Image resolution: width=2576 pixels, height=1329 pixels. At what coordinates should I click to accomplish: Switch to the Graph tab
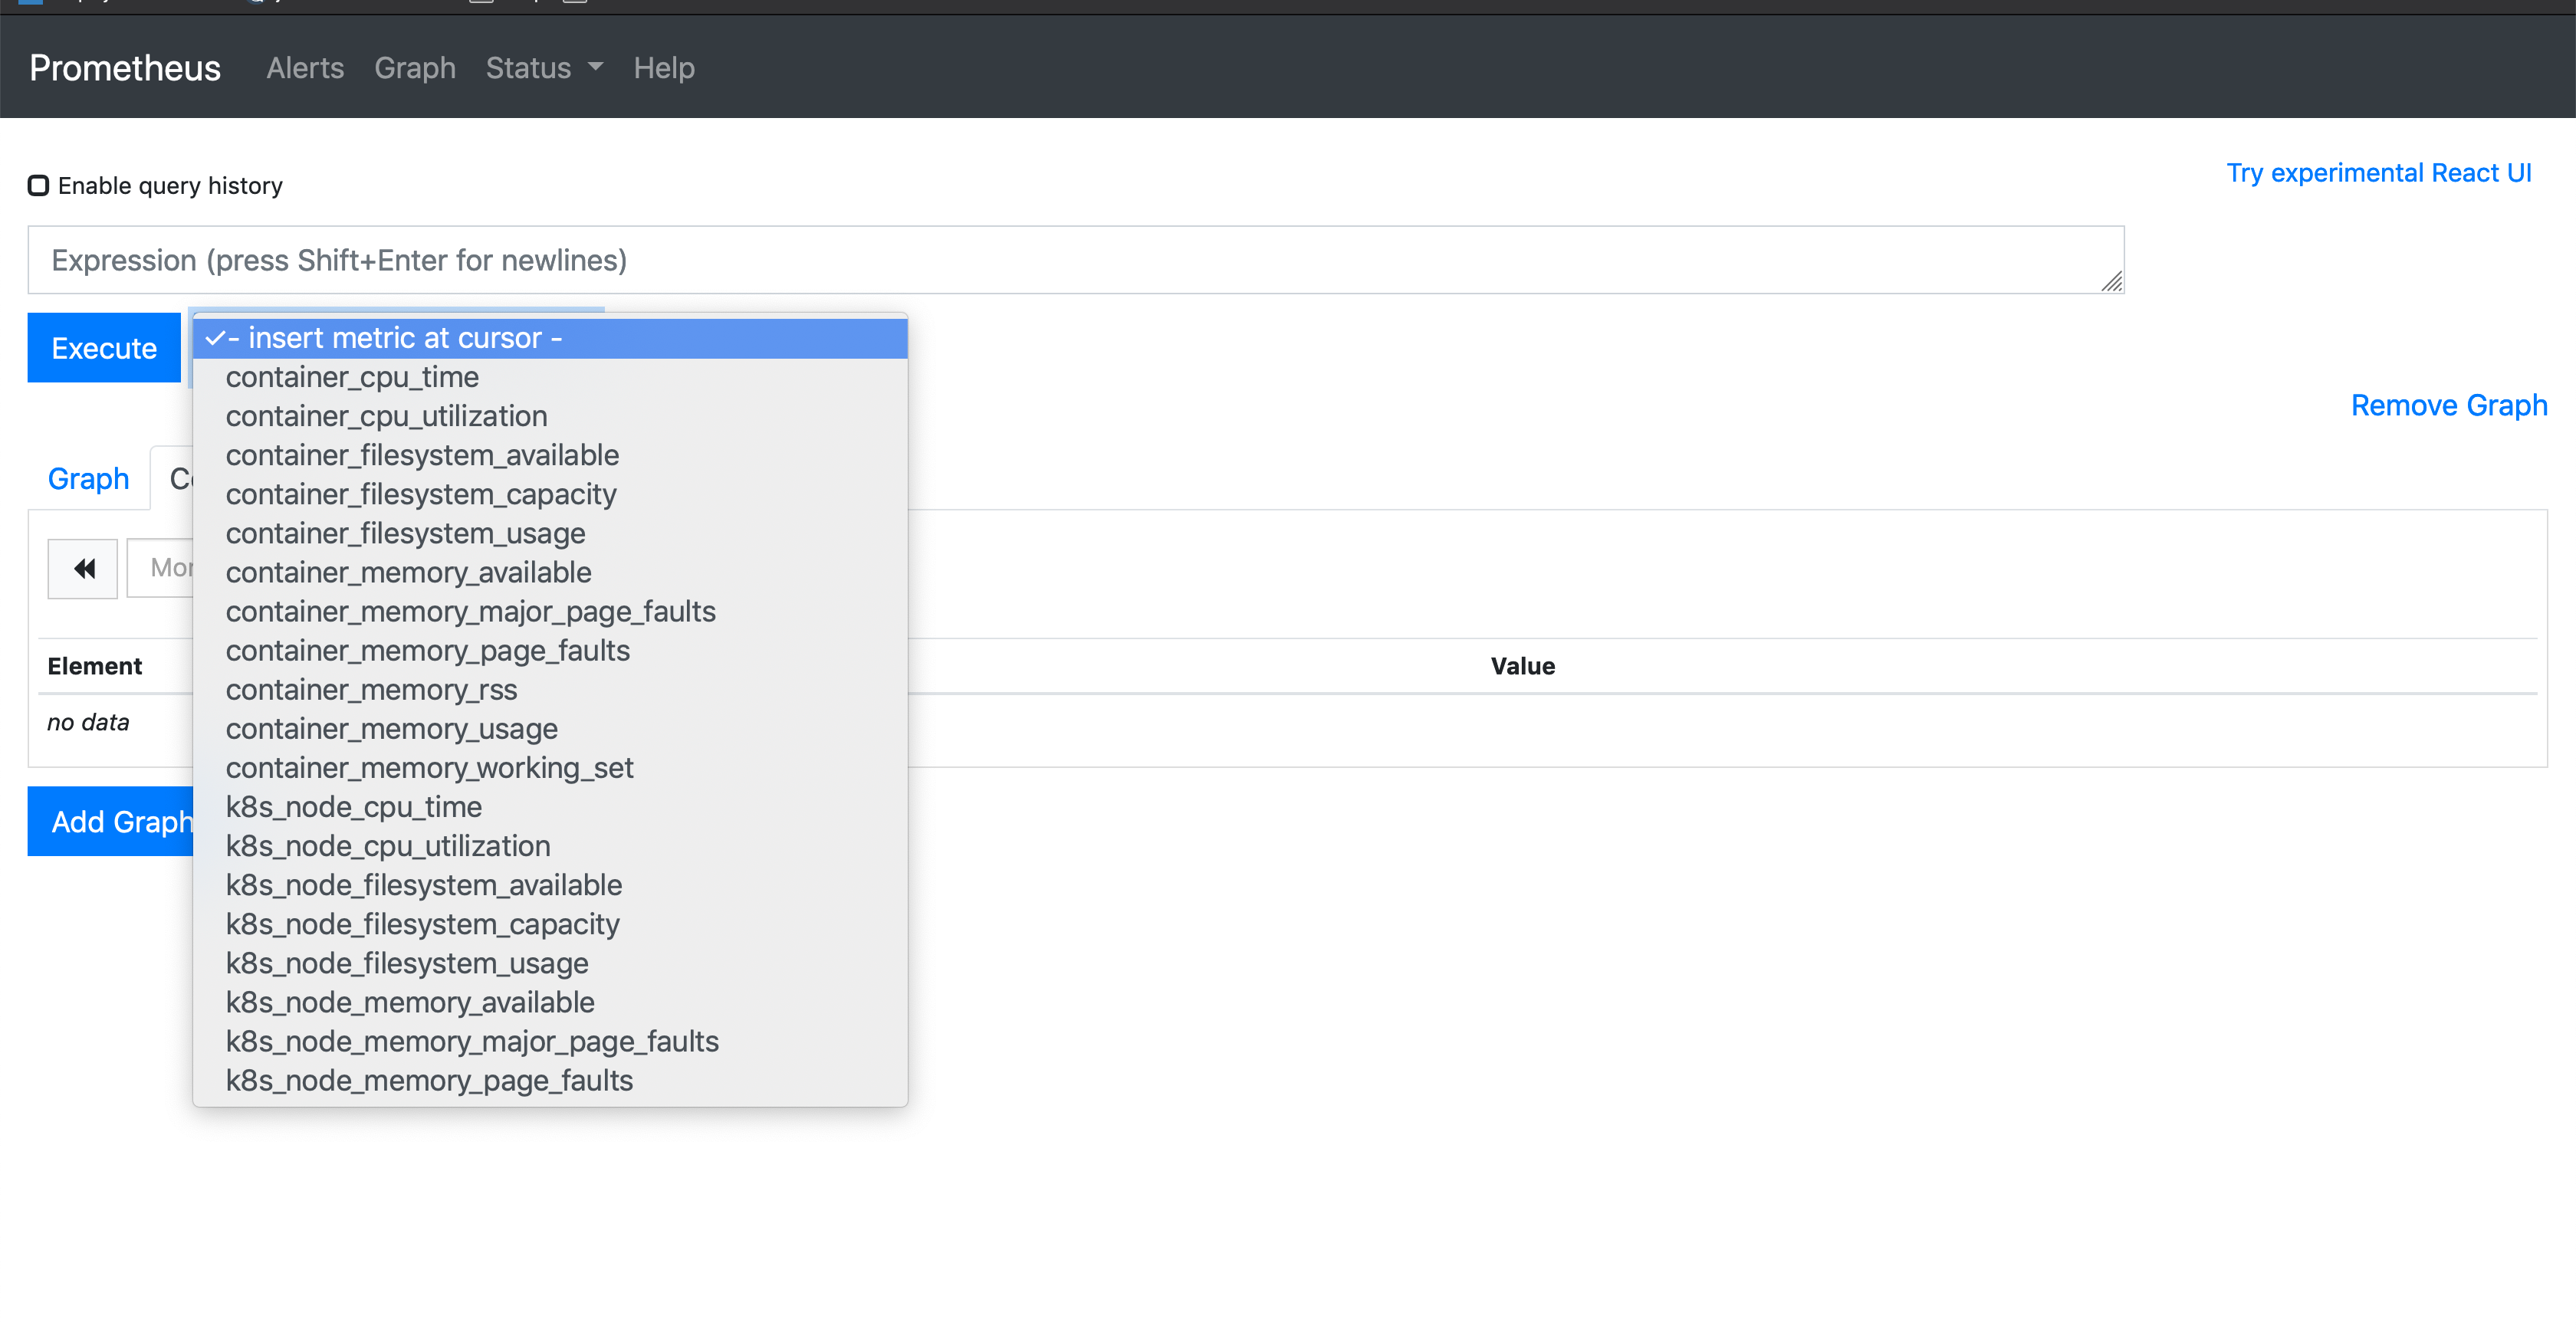pyautogui.click(x=89, y=479)
